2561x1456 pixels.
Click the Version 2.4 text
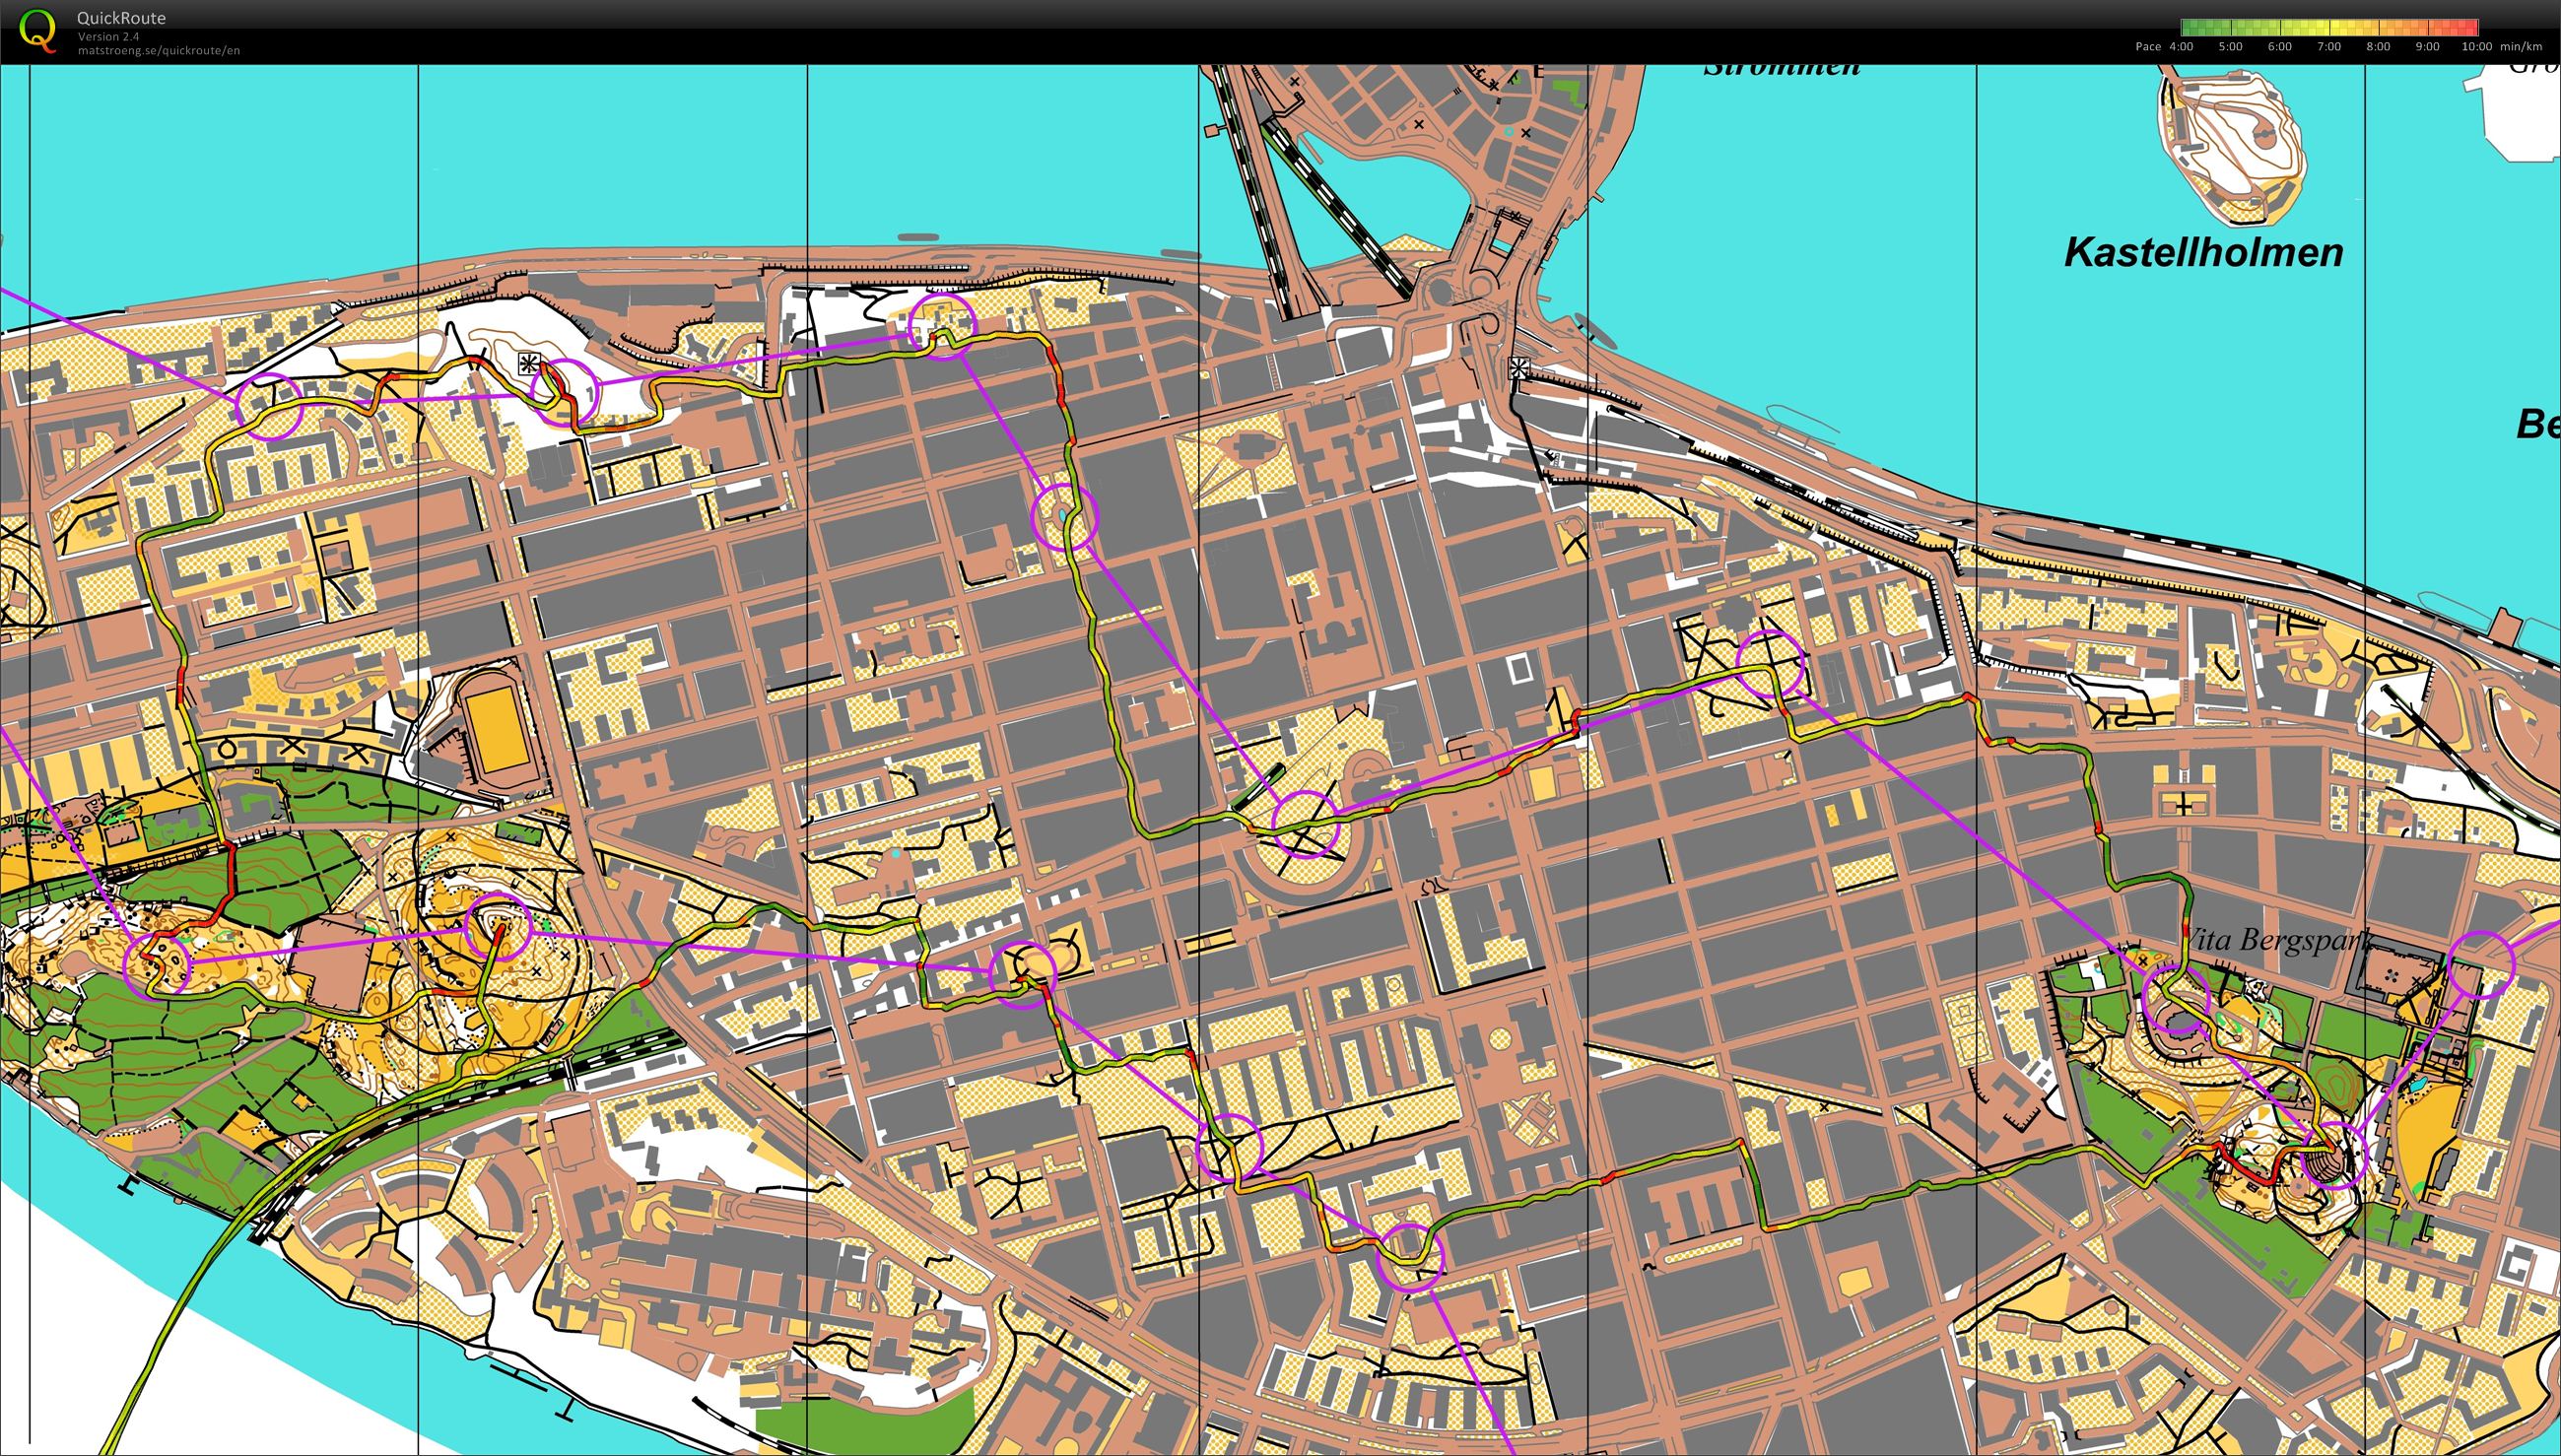[108, 37]
